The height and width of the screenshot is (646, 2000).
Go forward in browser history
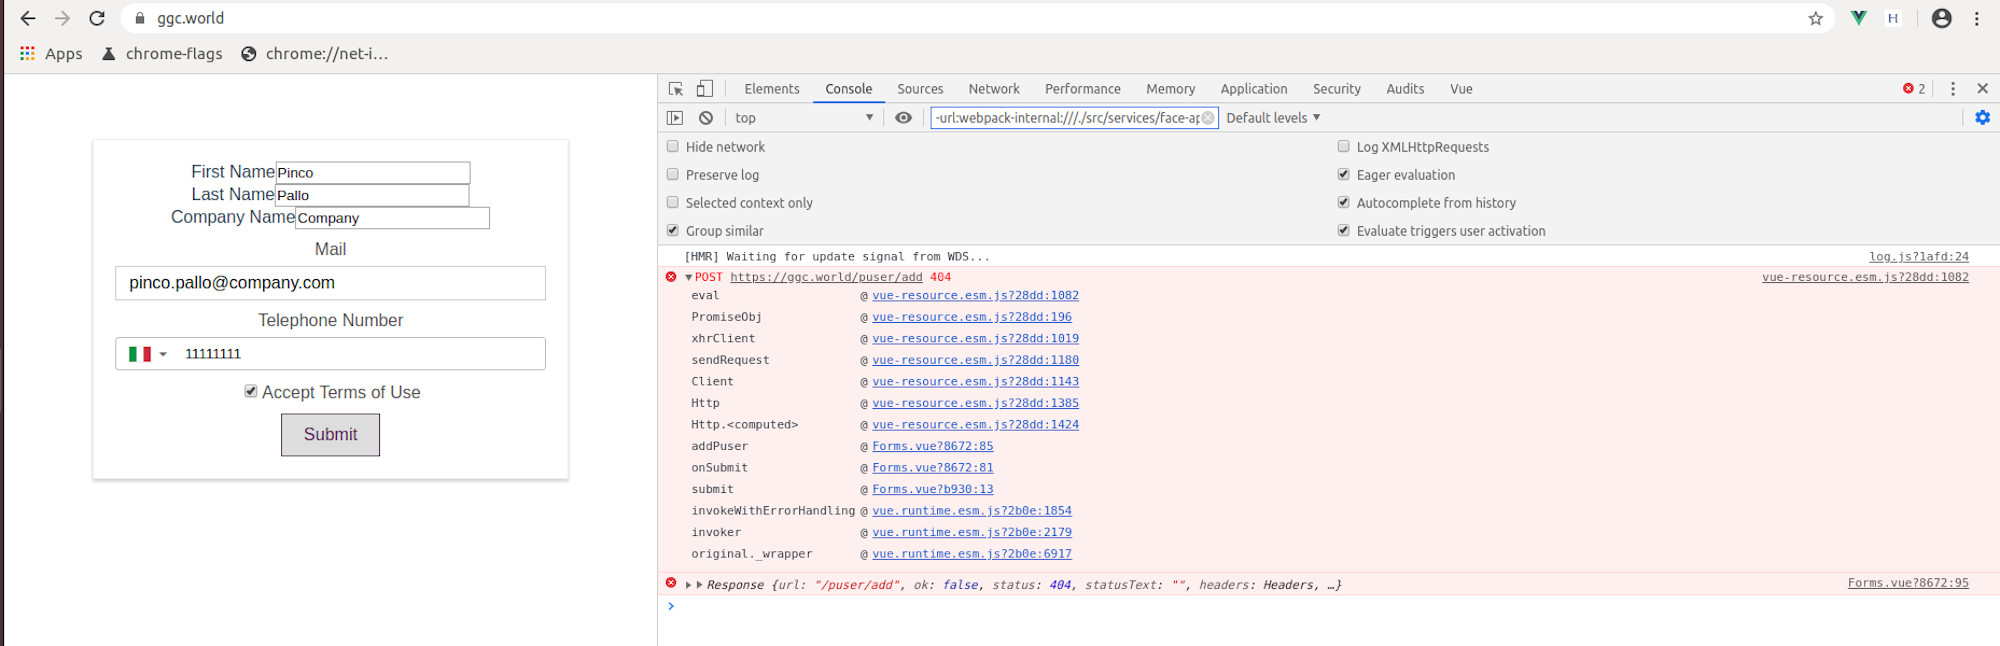coord(62,18)
